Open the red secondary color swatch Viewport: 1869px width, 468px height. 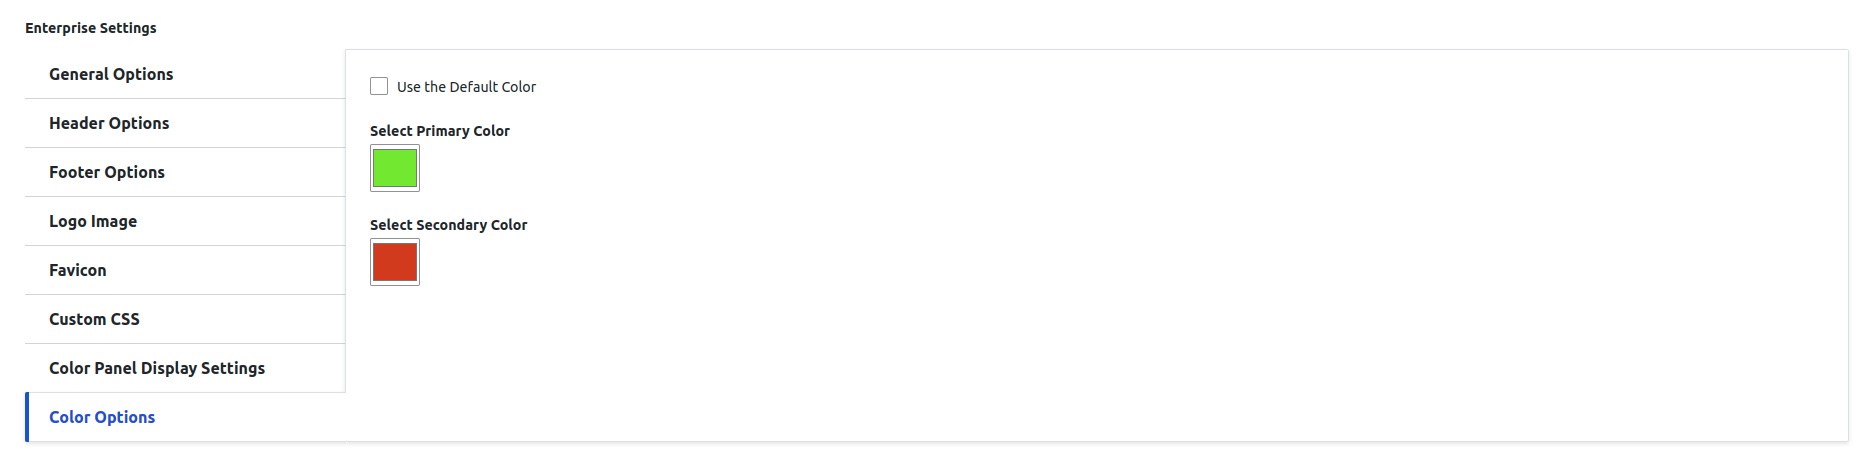point(395,262)
